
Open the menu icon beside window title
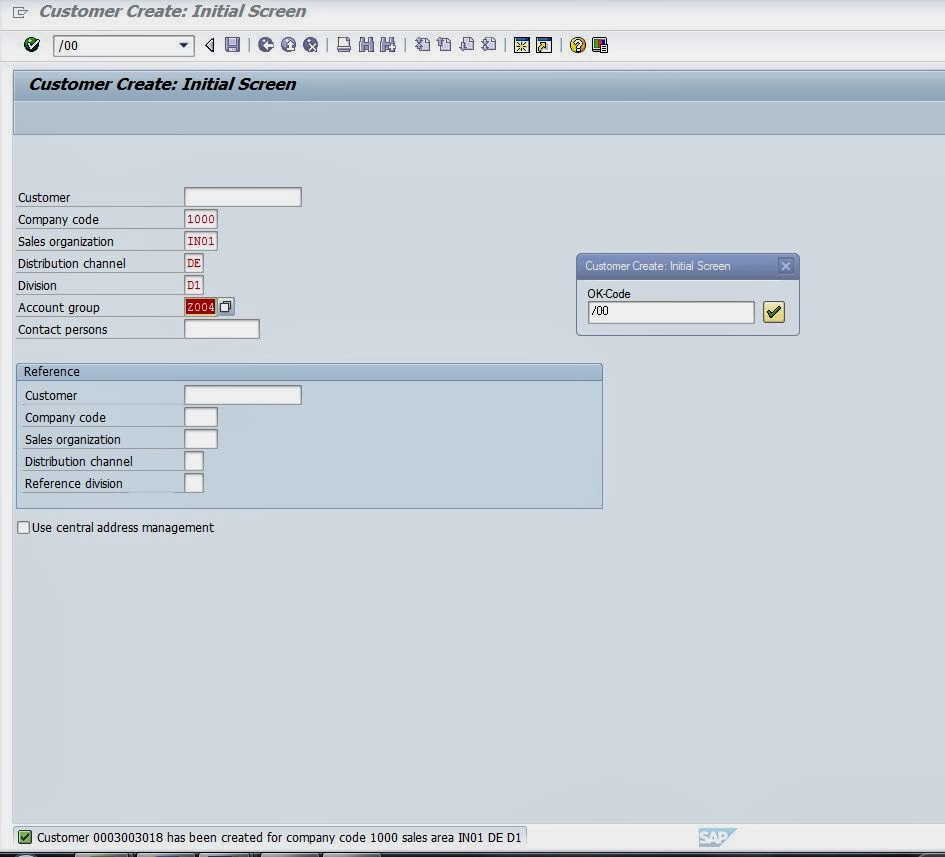[x=20, y=12]
